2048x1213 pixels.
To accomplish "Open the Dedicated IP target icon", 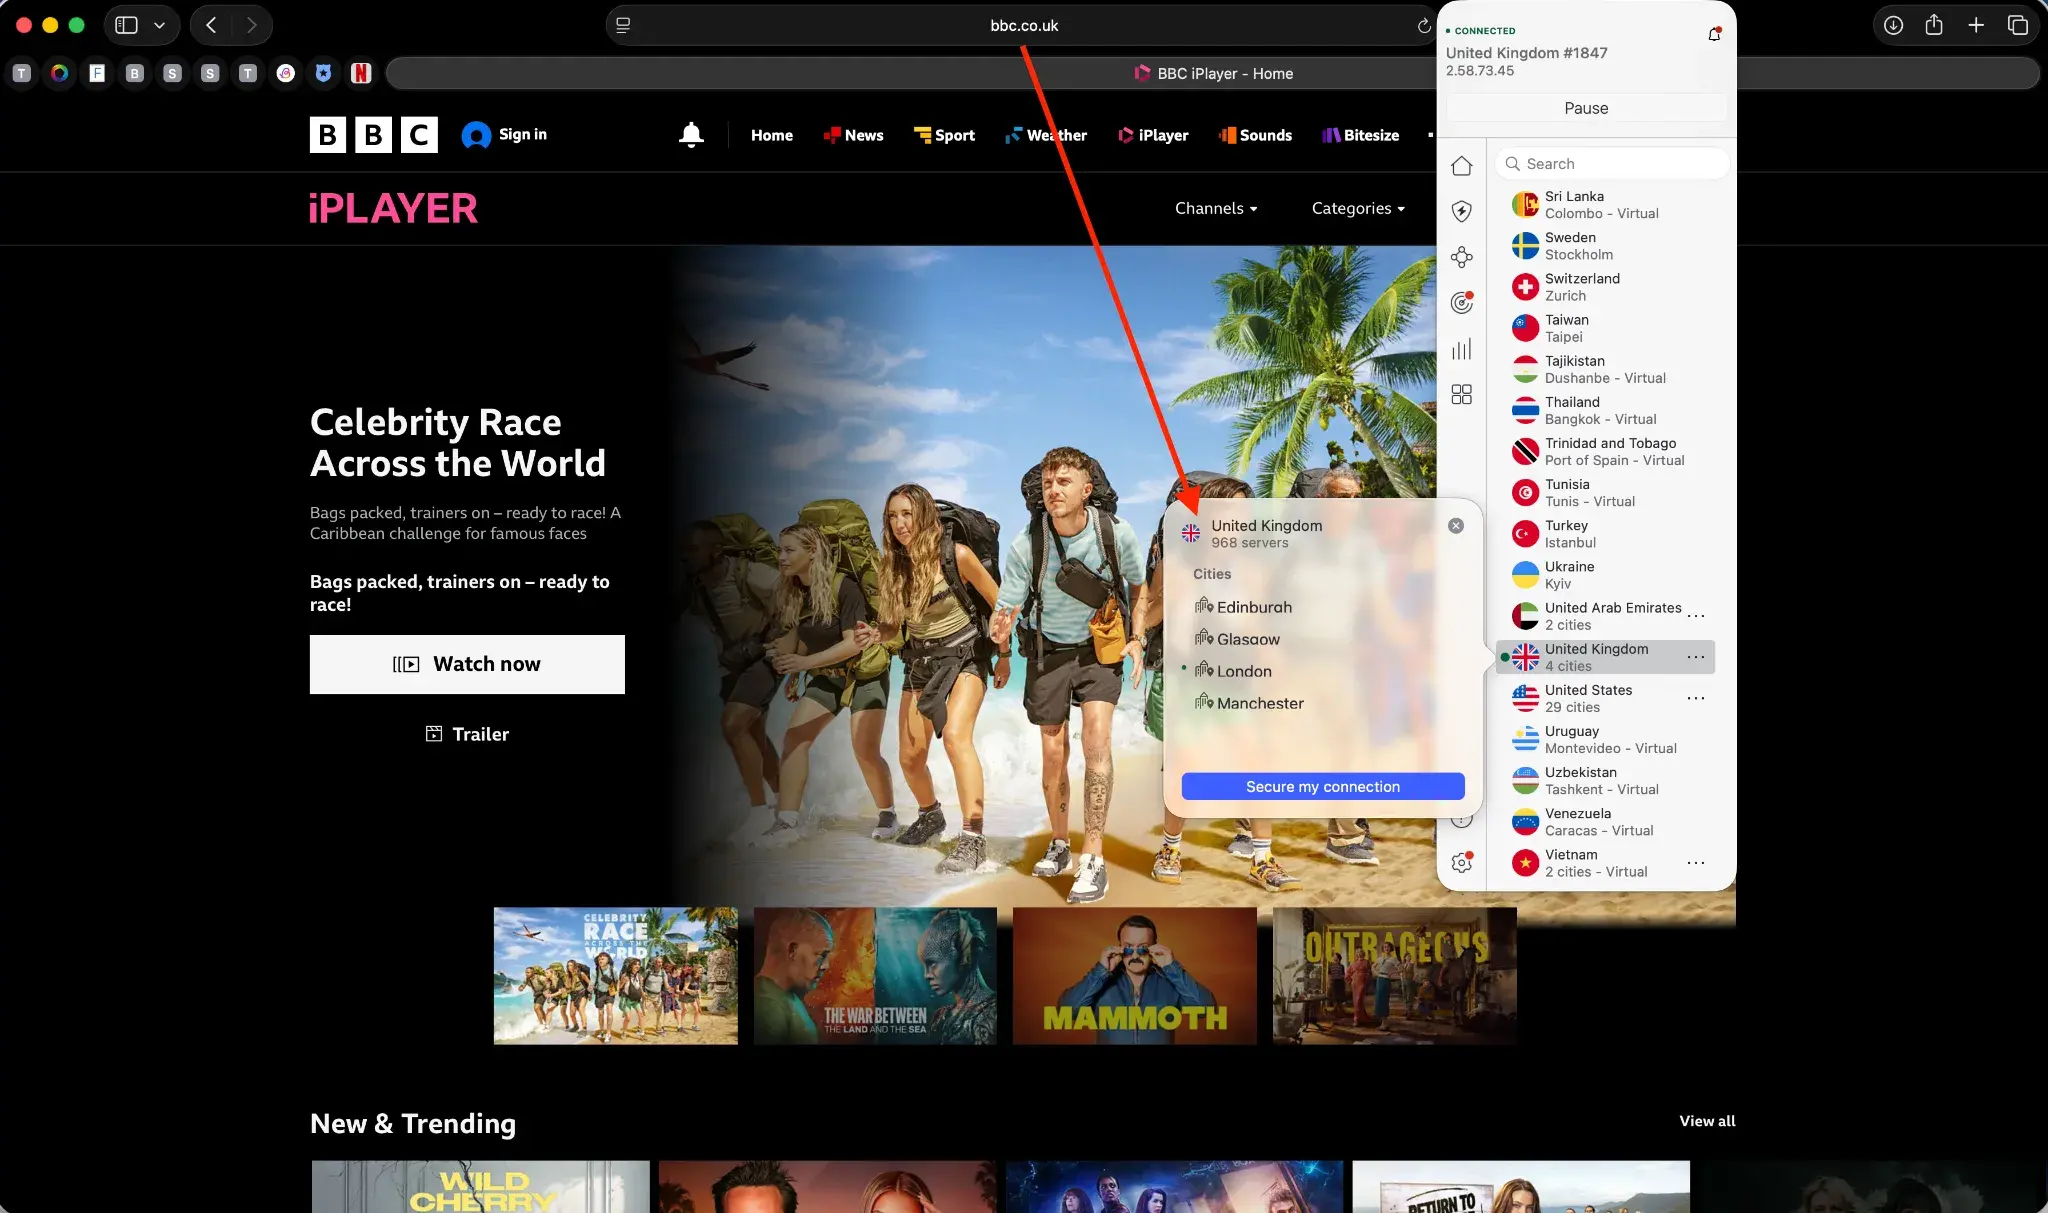I will point(1461,303).
